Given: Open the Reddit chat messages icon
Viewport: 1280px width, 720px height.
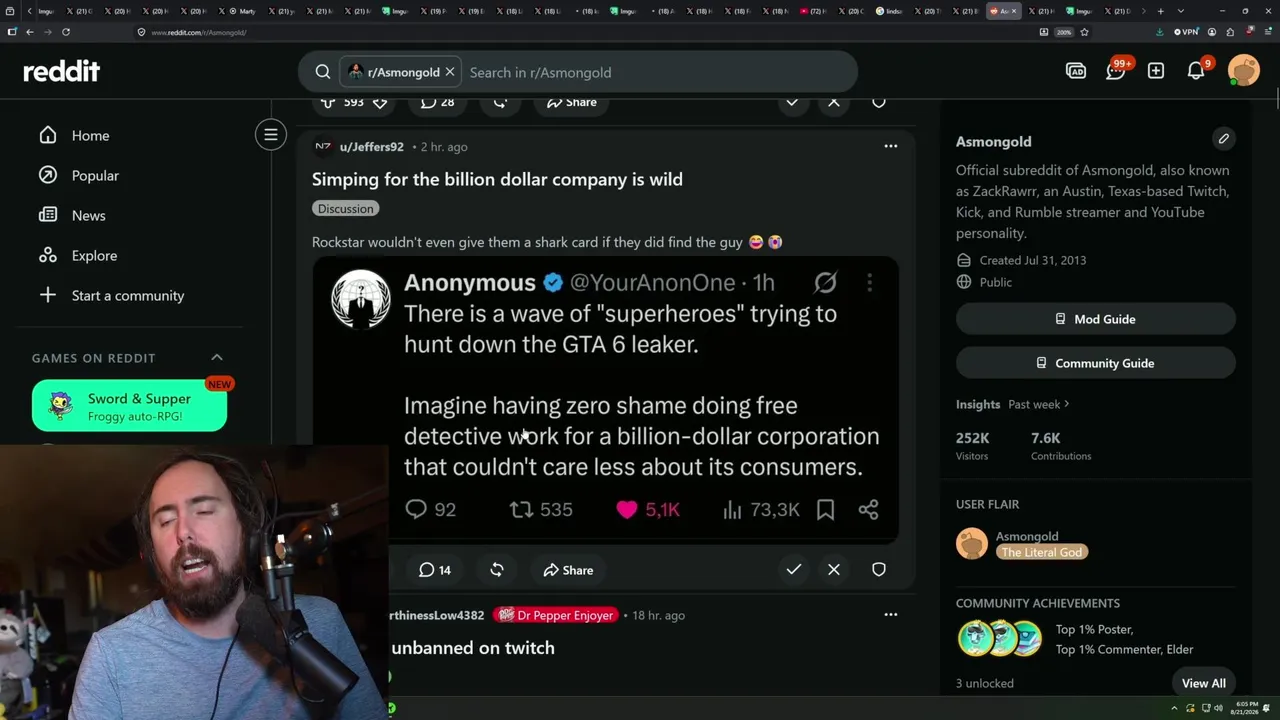Looking at the screenshot, I should tap(1116, 71).
